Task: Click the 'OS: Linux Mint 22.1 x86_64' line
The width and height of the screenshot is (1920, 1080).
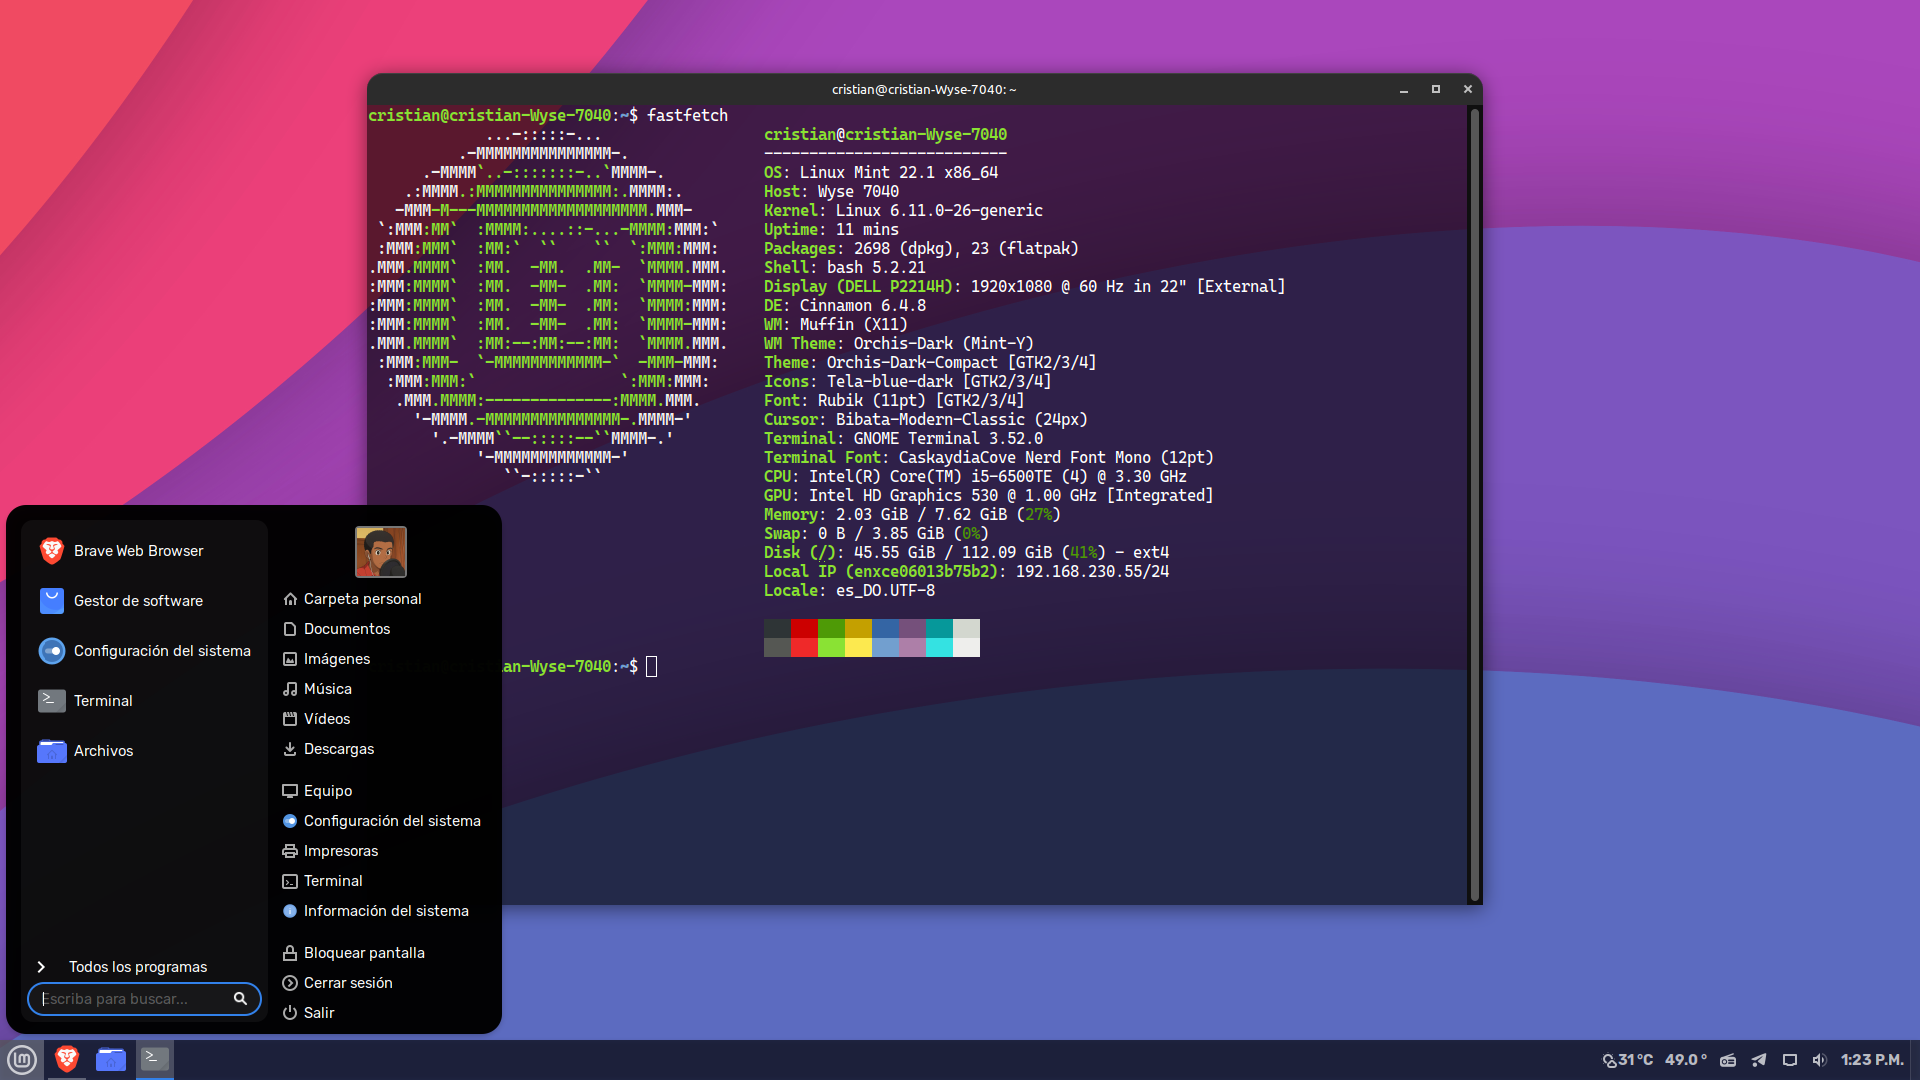Action: tap(881, 173)
